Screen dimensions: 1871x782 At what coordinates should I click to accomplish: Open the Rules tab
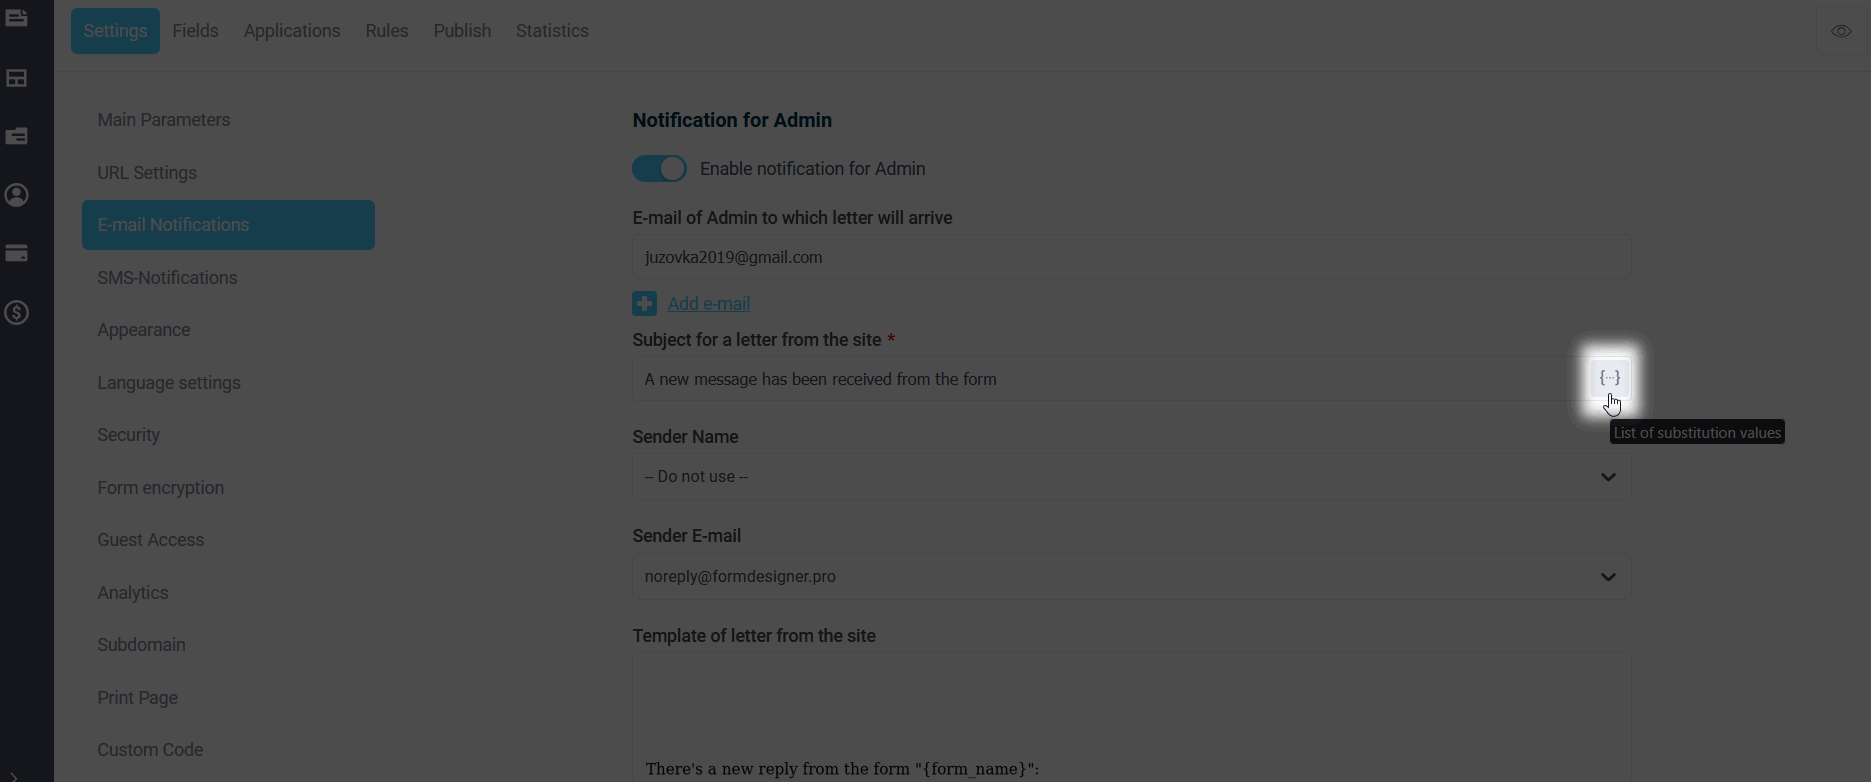[x=387, y=31]
